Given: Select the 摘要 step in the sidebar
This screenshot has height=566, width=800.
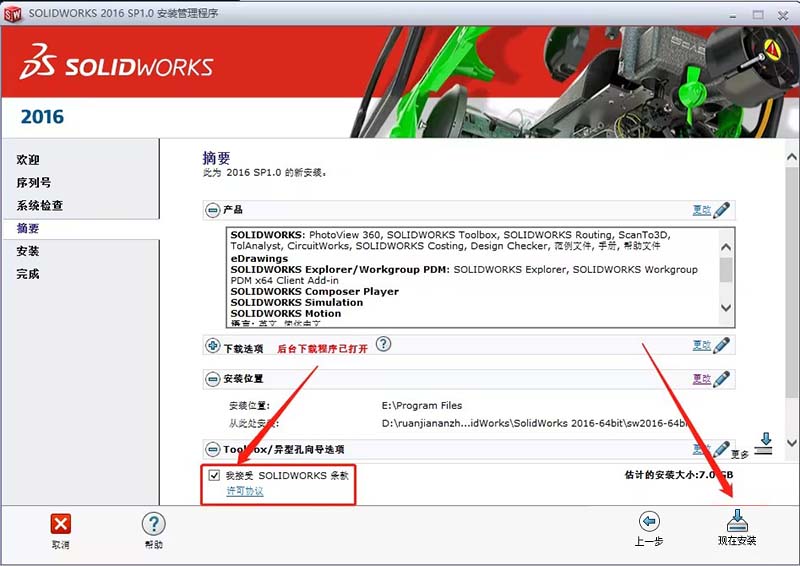Looking at the screenshot, I should click(28, 228).
